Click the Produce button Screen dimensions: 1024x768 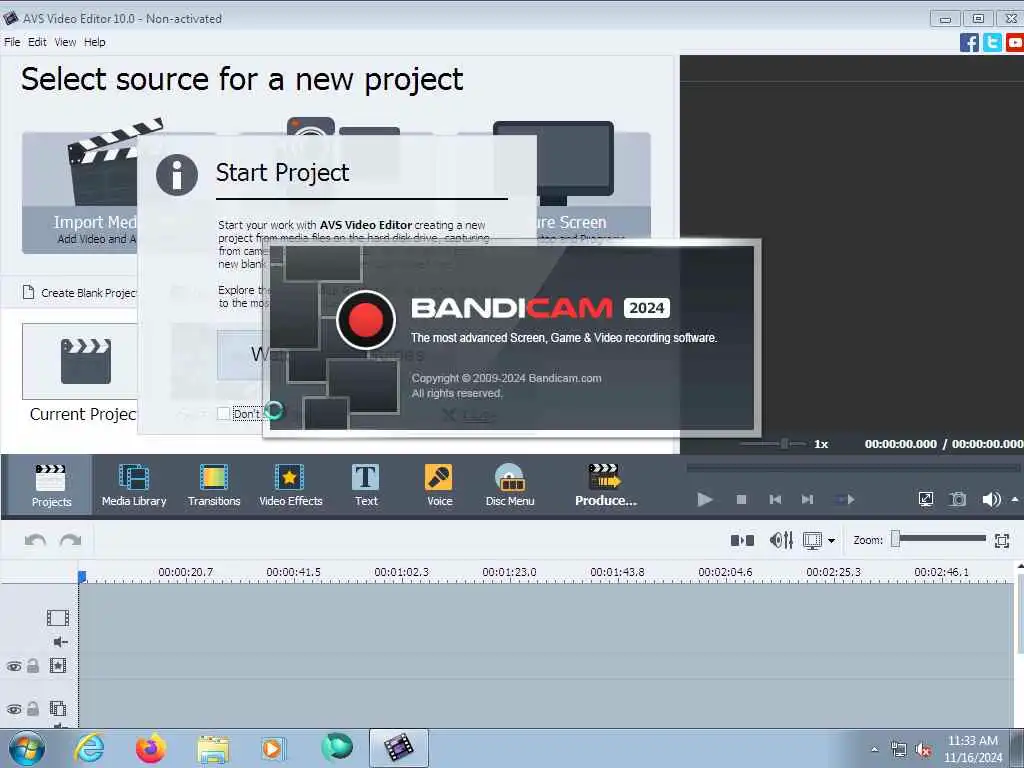click(605, 486)
